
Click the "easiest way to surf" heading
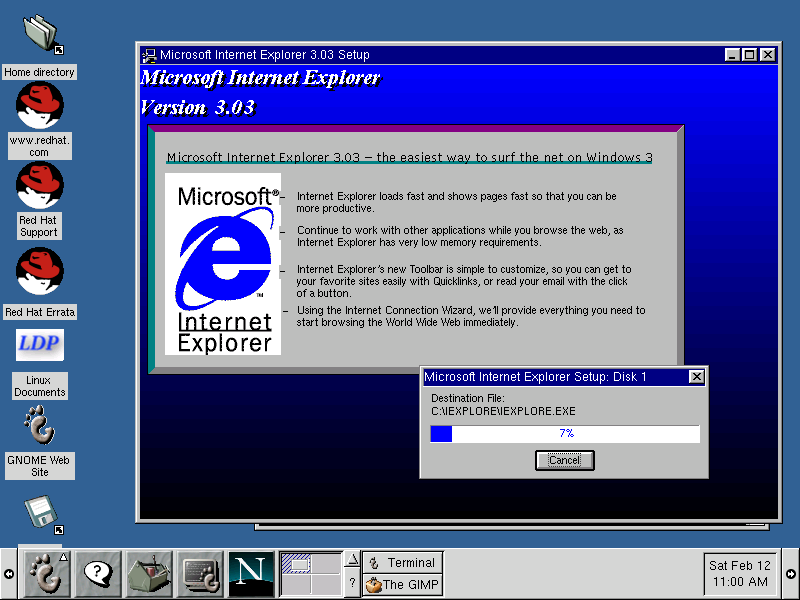(x=409, y=157)
